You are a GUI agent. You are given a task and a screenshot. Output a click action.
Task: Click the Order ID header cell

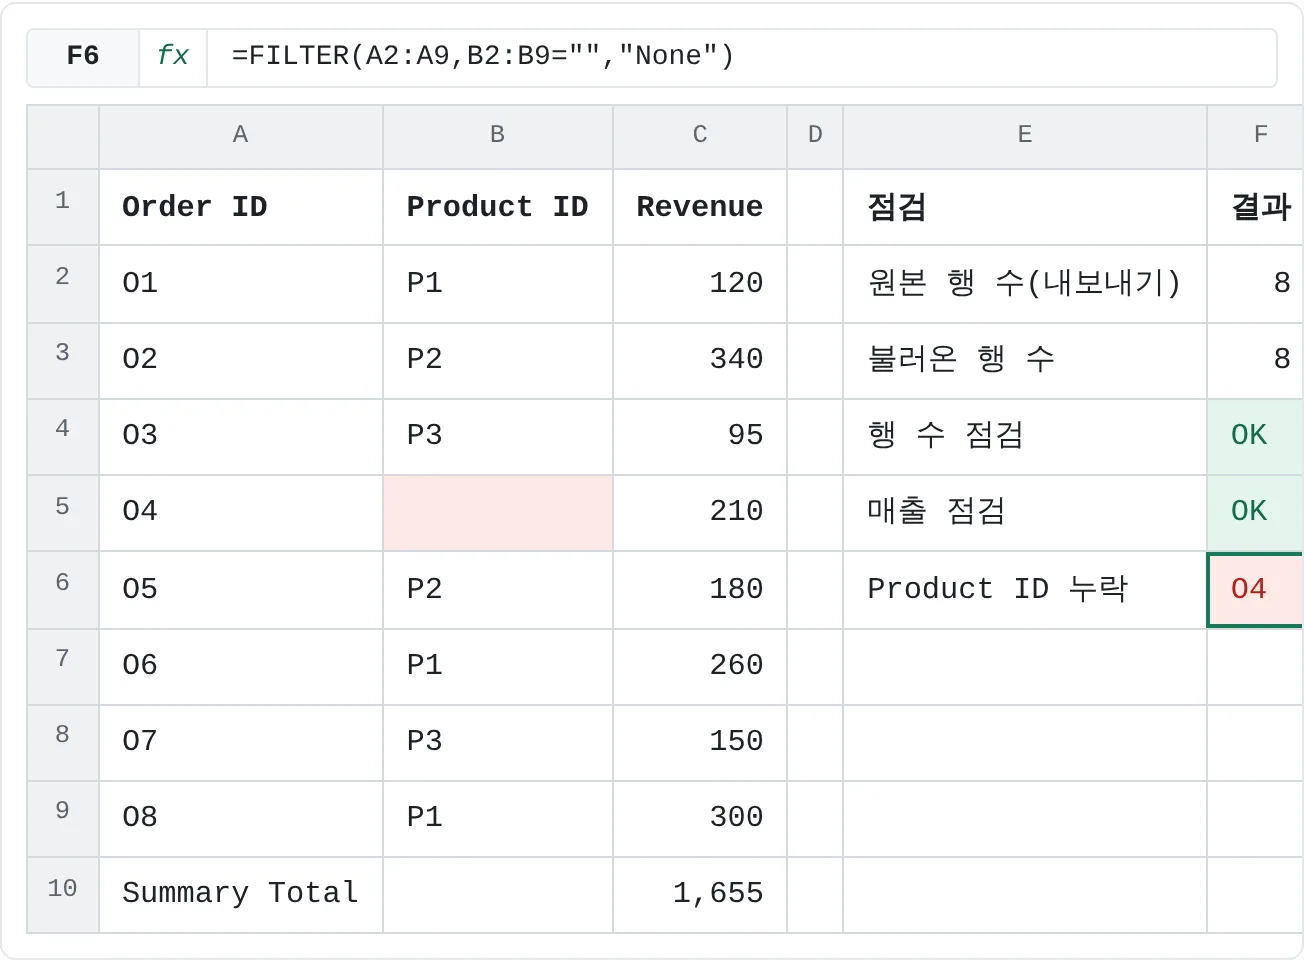coord(241,207)
